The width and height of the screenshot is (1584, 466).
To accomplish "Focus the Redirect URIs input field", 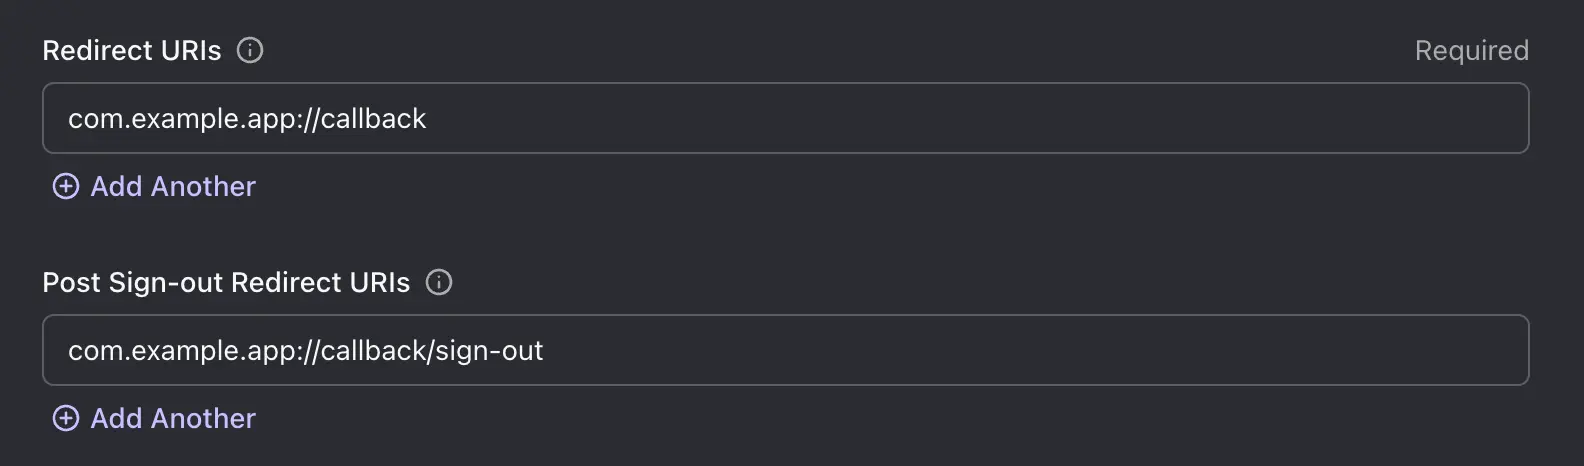I will click(785, 118).
